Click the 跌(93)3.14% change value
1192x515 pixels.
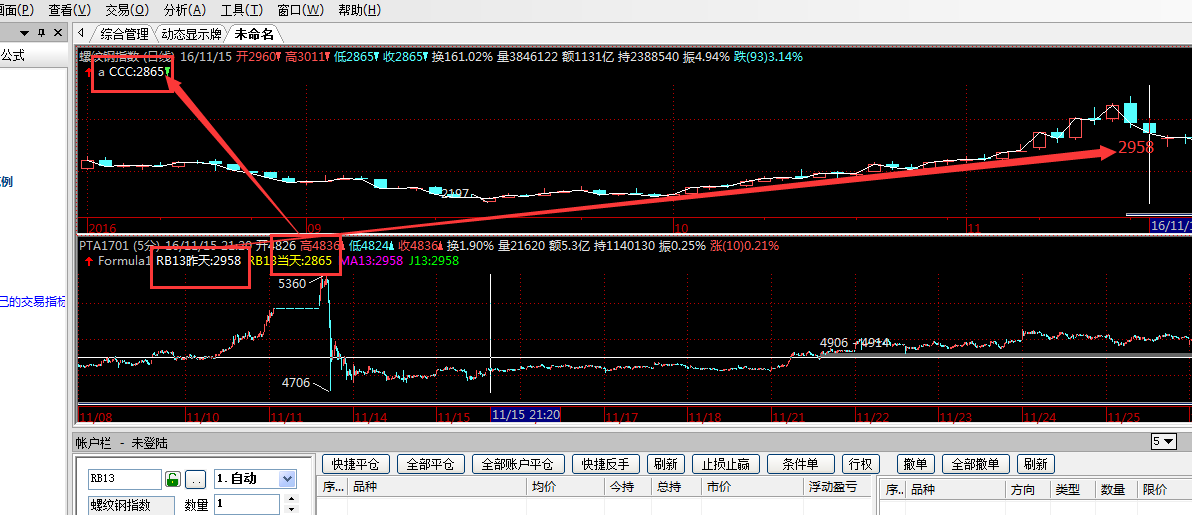point(769,56)
